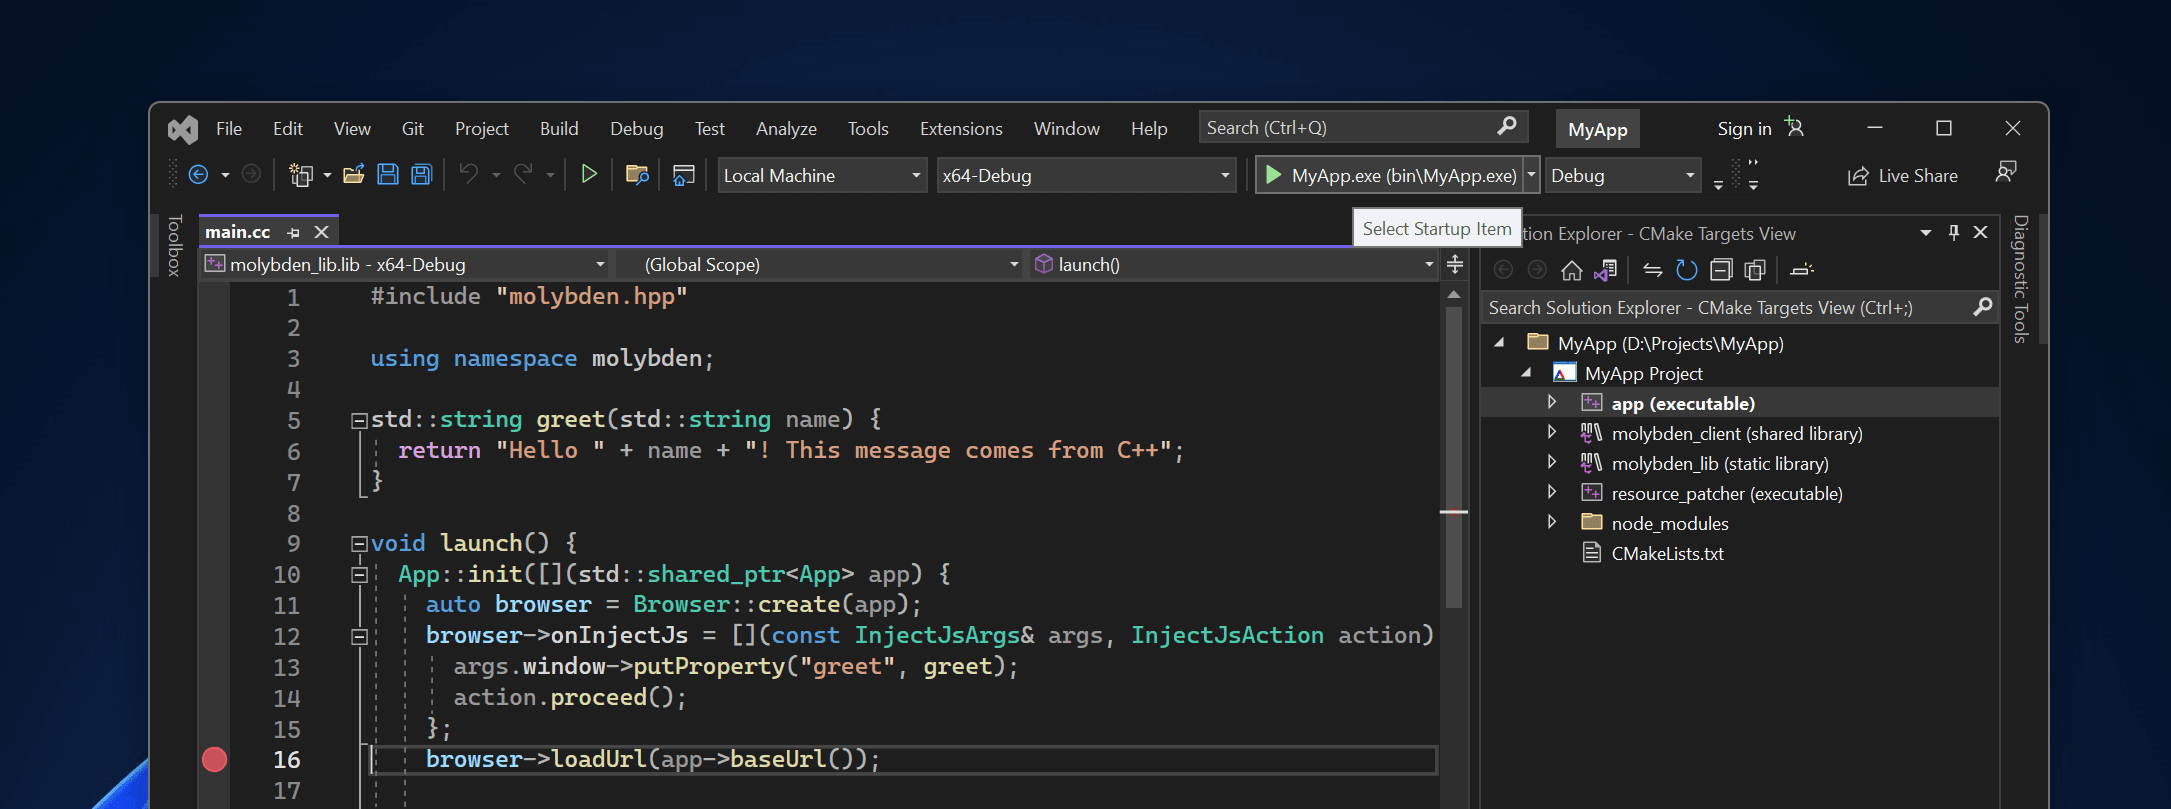
Task: Save main.cc with the single floppy icon
Action: pos(388,175)
